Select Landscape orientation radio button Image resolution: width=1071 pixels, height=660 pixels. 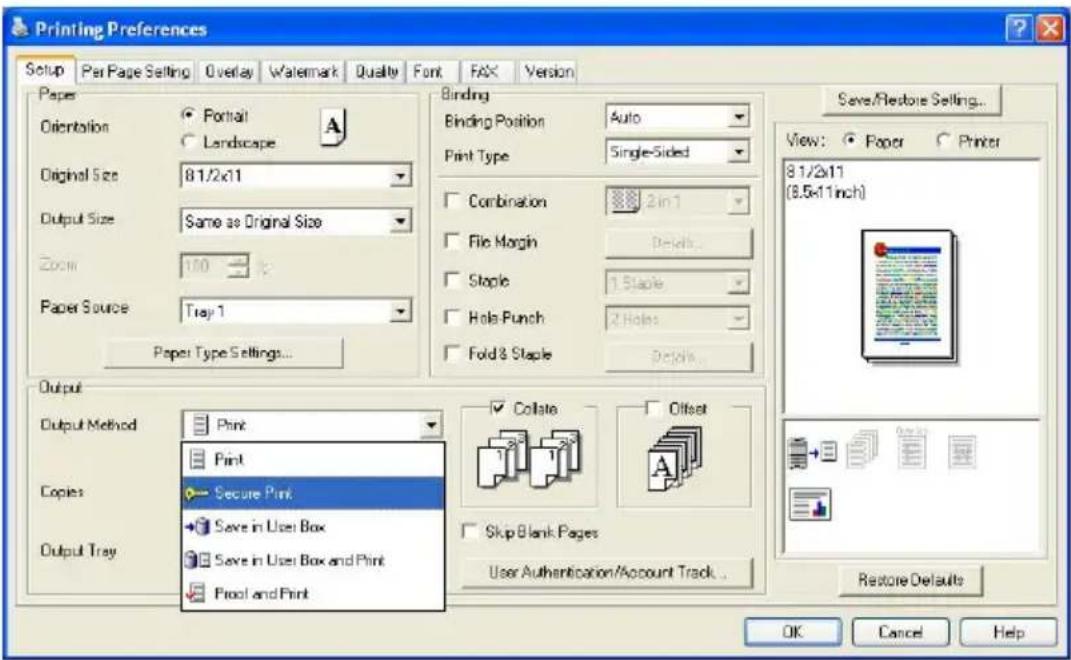coord(189,141)
